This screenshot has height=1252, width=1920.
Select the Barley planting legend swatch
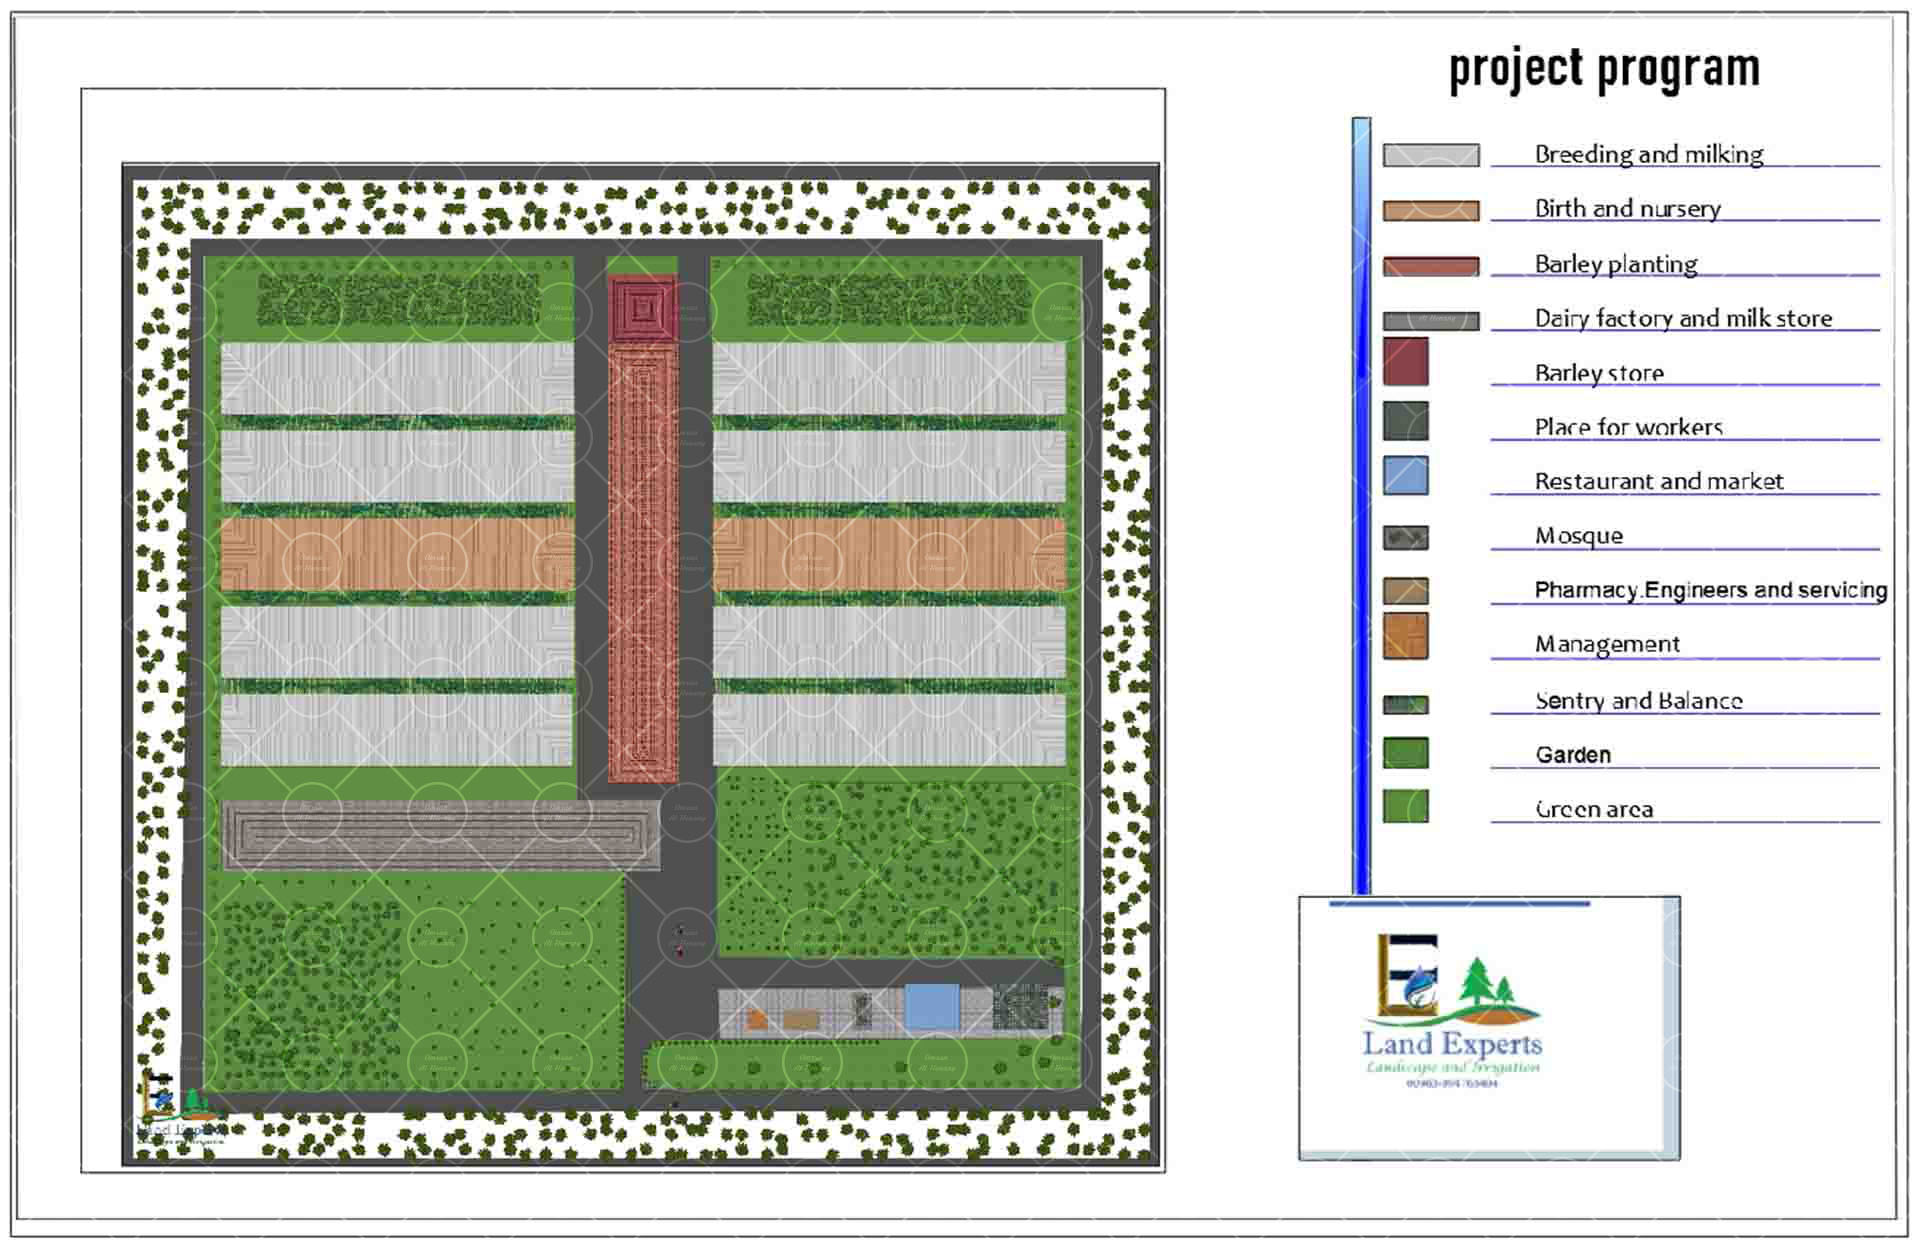(1430, 266)
